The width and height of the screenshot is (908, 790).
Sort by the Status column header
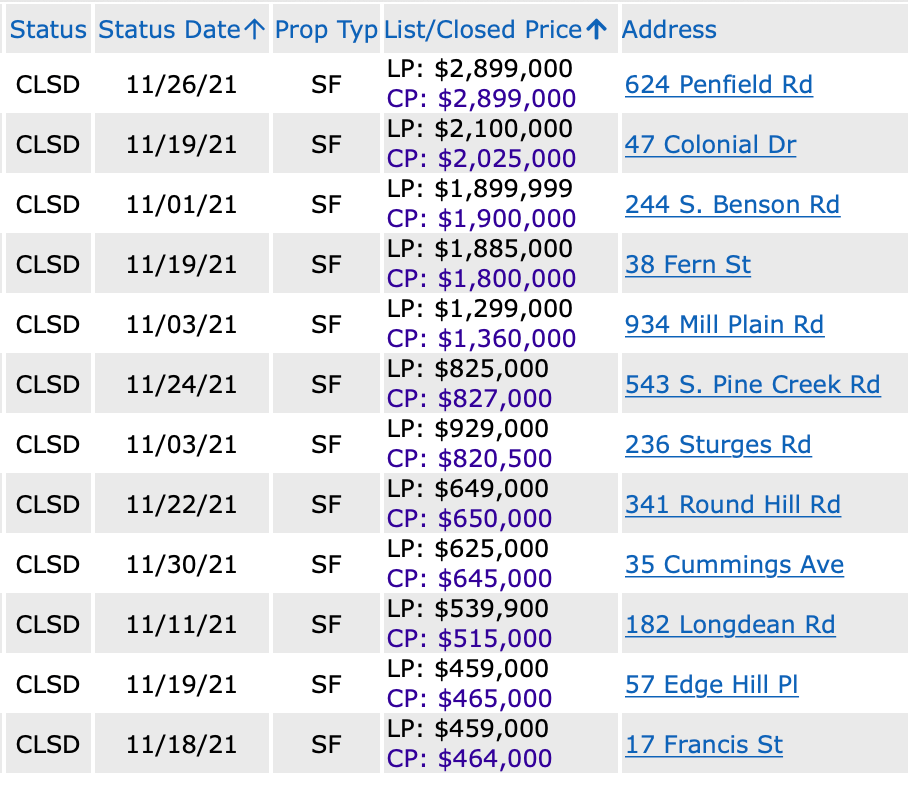click(x=48, y=30)
